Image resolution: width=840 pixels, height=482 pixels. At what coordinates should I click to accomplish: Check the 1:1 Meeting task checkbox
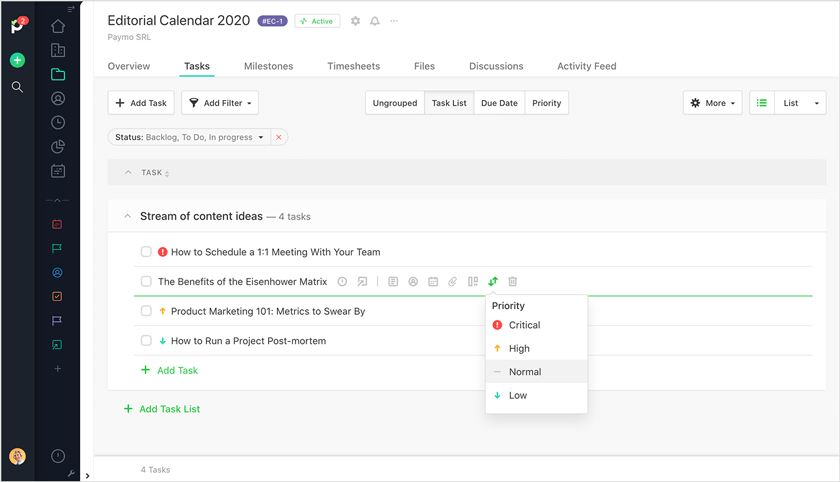pyautogui.click(x=146, y=252)
